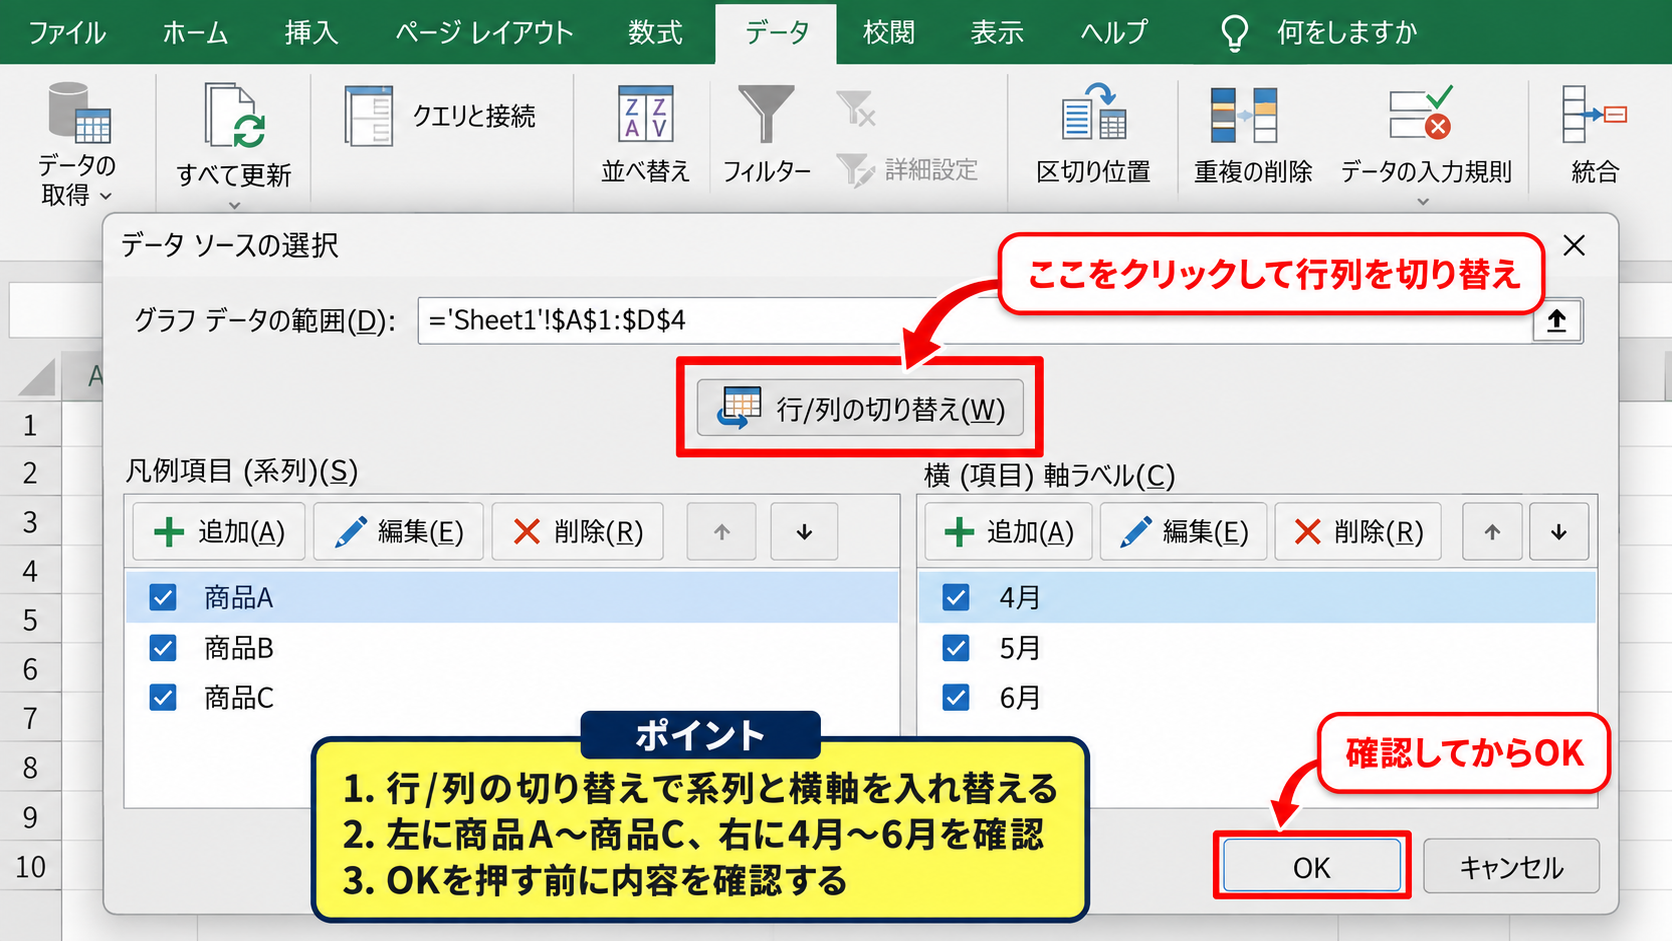1672x941 pixels.
Task: Go to the ページ レイアウト tab
Action: click(484, 33)
